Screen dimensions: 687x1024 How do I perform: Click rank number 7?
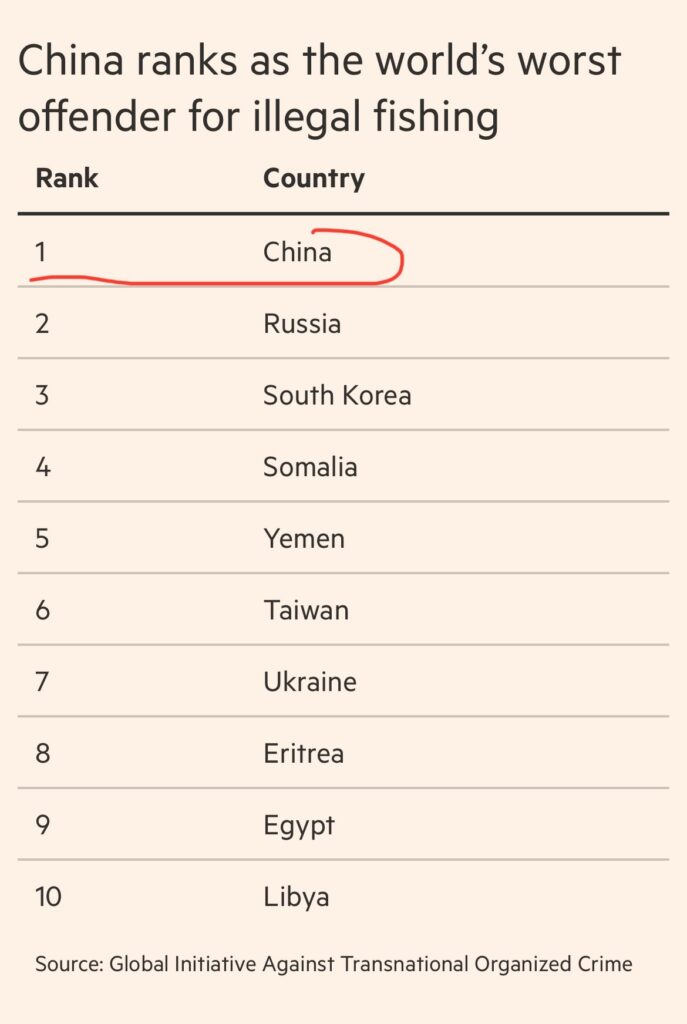tap(42, 682)
